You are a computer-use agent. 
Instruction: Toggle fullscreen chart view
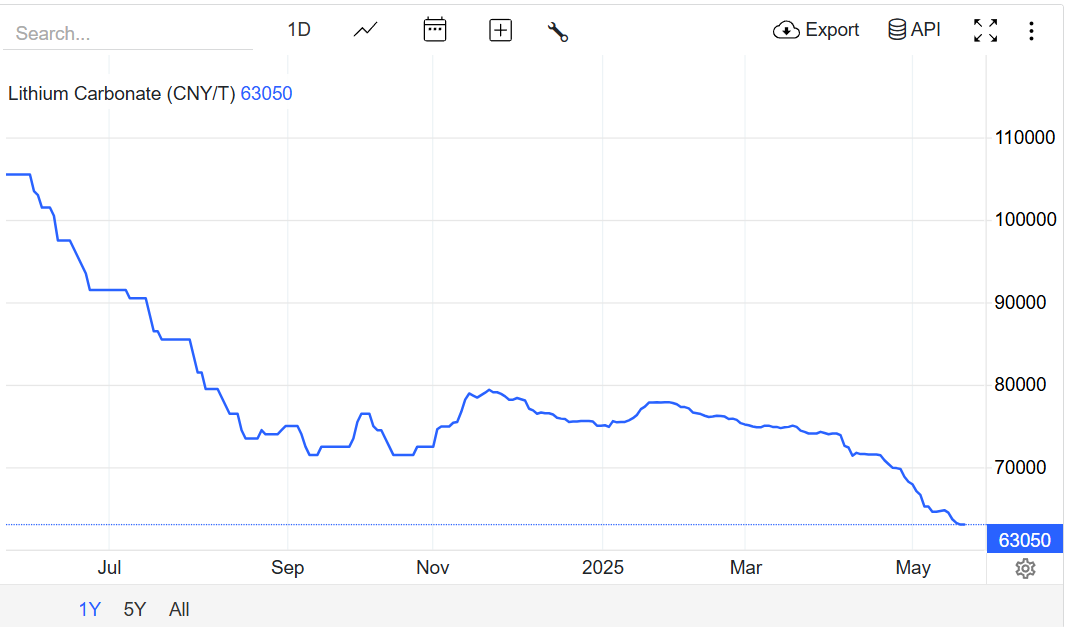(x=985, y=30)
